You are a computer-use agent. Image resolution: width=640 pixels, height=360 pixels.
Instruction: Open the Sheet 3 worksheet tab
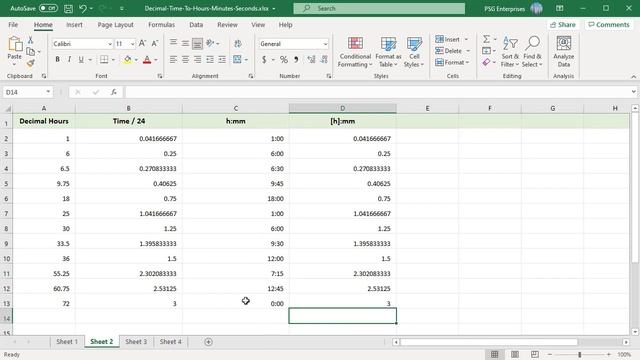pos(136,342)
